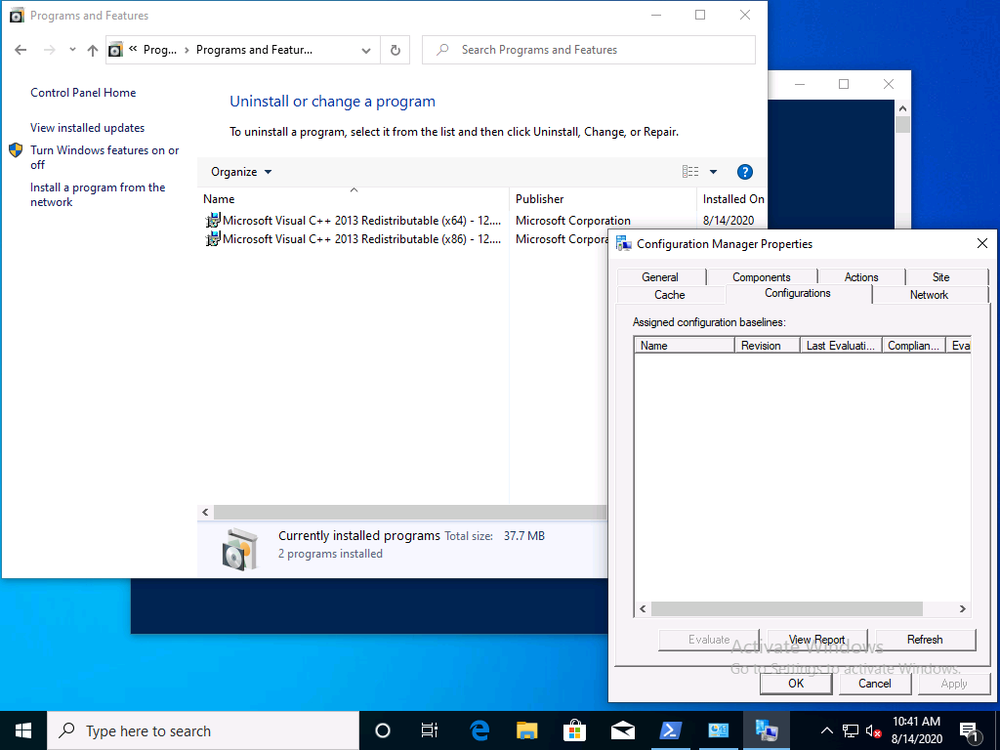This screenshot has width=1000, height=750.
Task: Open the view options dropdown arrow
Action: 713,172
